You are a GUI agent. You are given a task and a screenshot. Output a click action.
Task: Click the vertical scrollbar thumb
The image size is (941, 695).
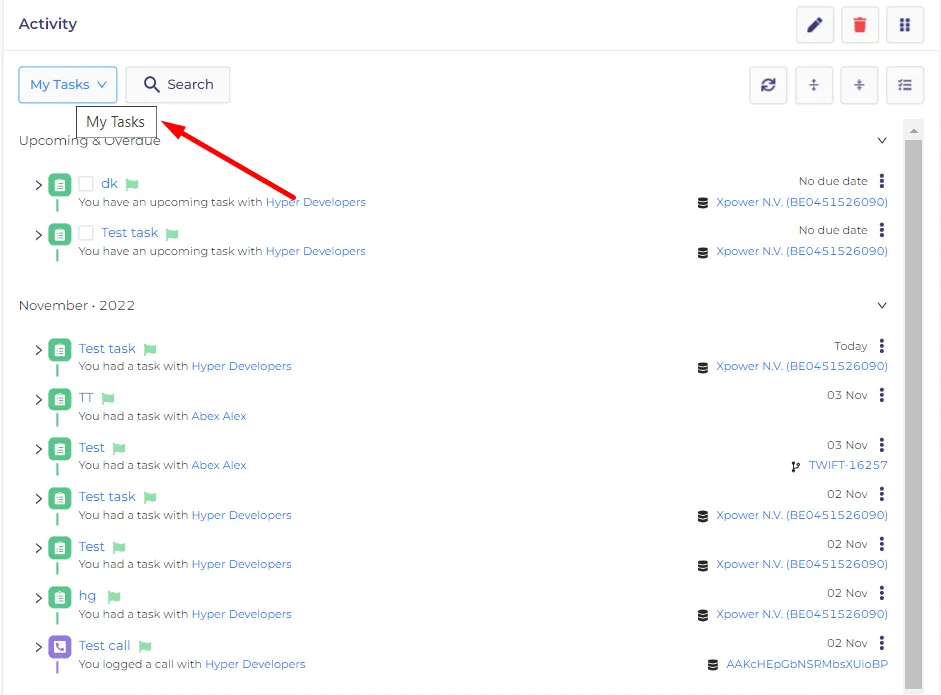coord(913,414)
